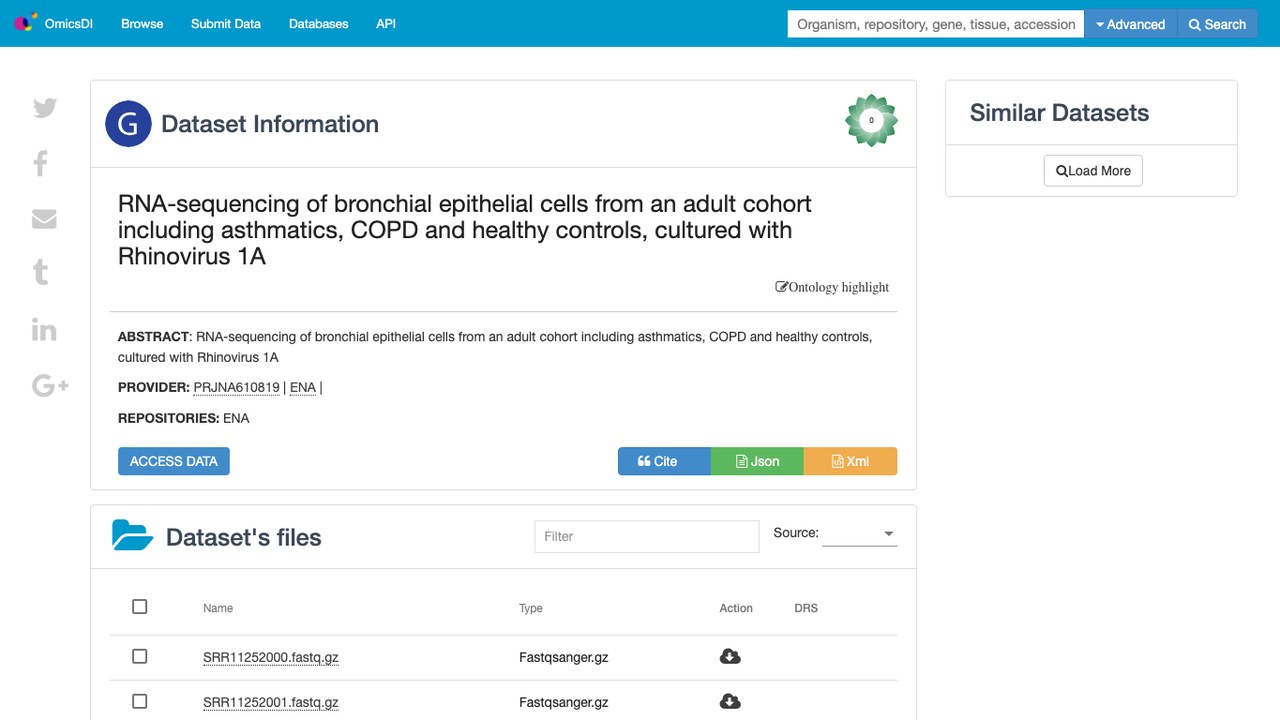The image size is (1280, 720).
Task: Open the Browse menu
Action: (x=142, y=24)
